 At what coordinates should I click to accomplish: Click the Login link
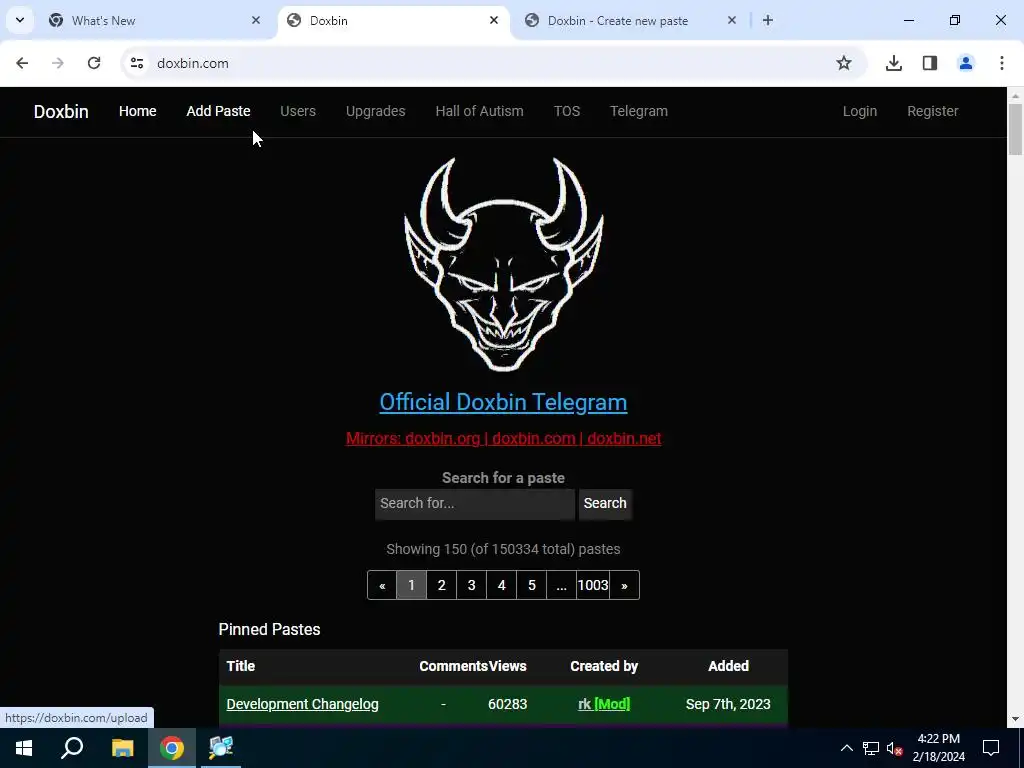(x=859, y=111)
